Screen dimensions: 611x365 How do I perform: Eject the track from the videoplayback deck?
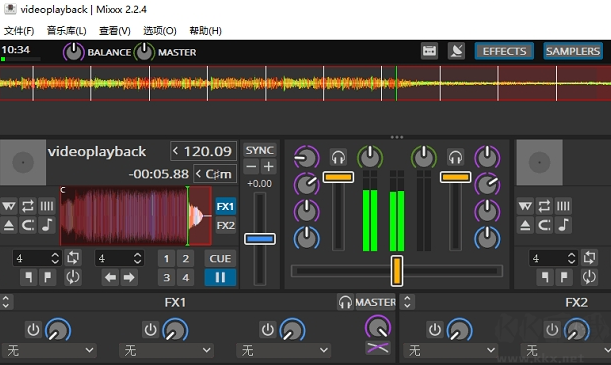9,225
